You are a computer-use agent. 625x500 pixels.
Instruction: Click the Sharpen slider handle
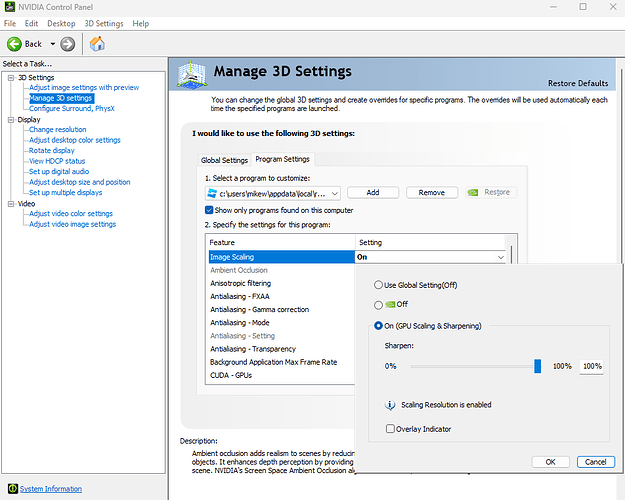[537, 366]
